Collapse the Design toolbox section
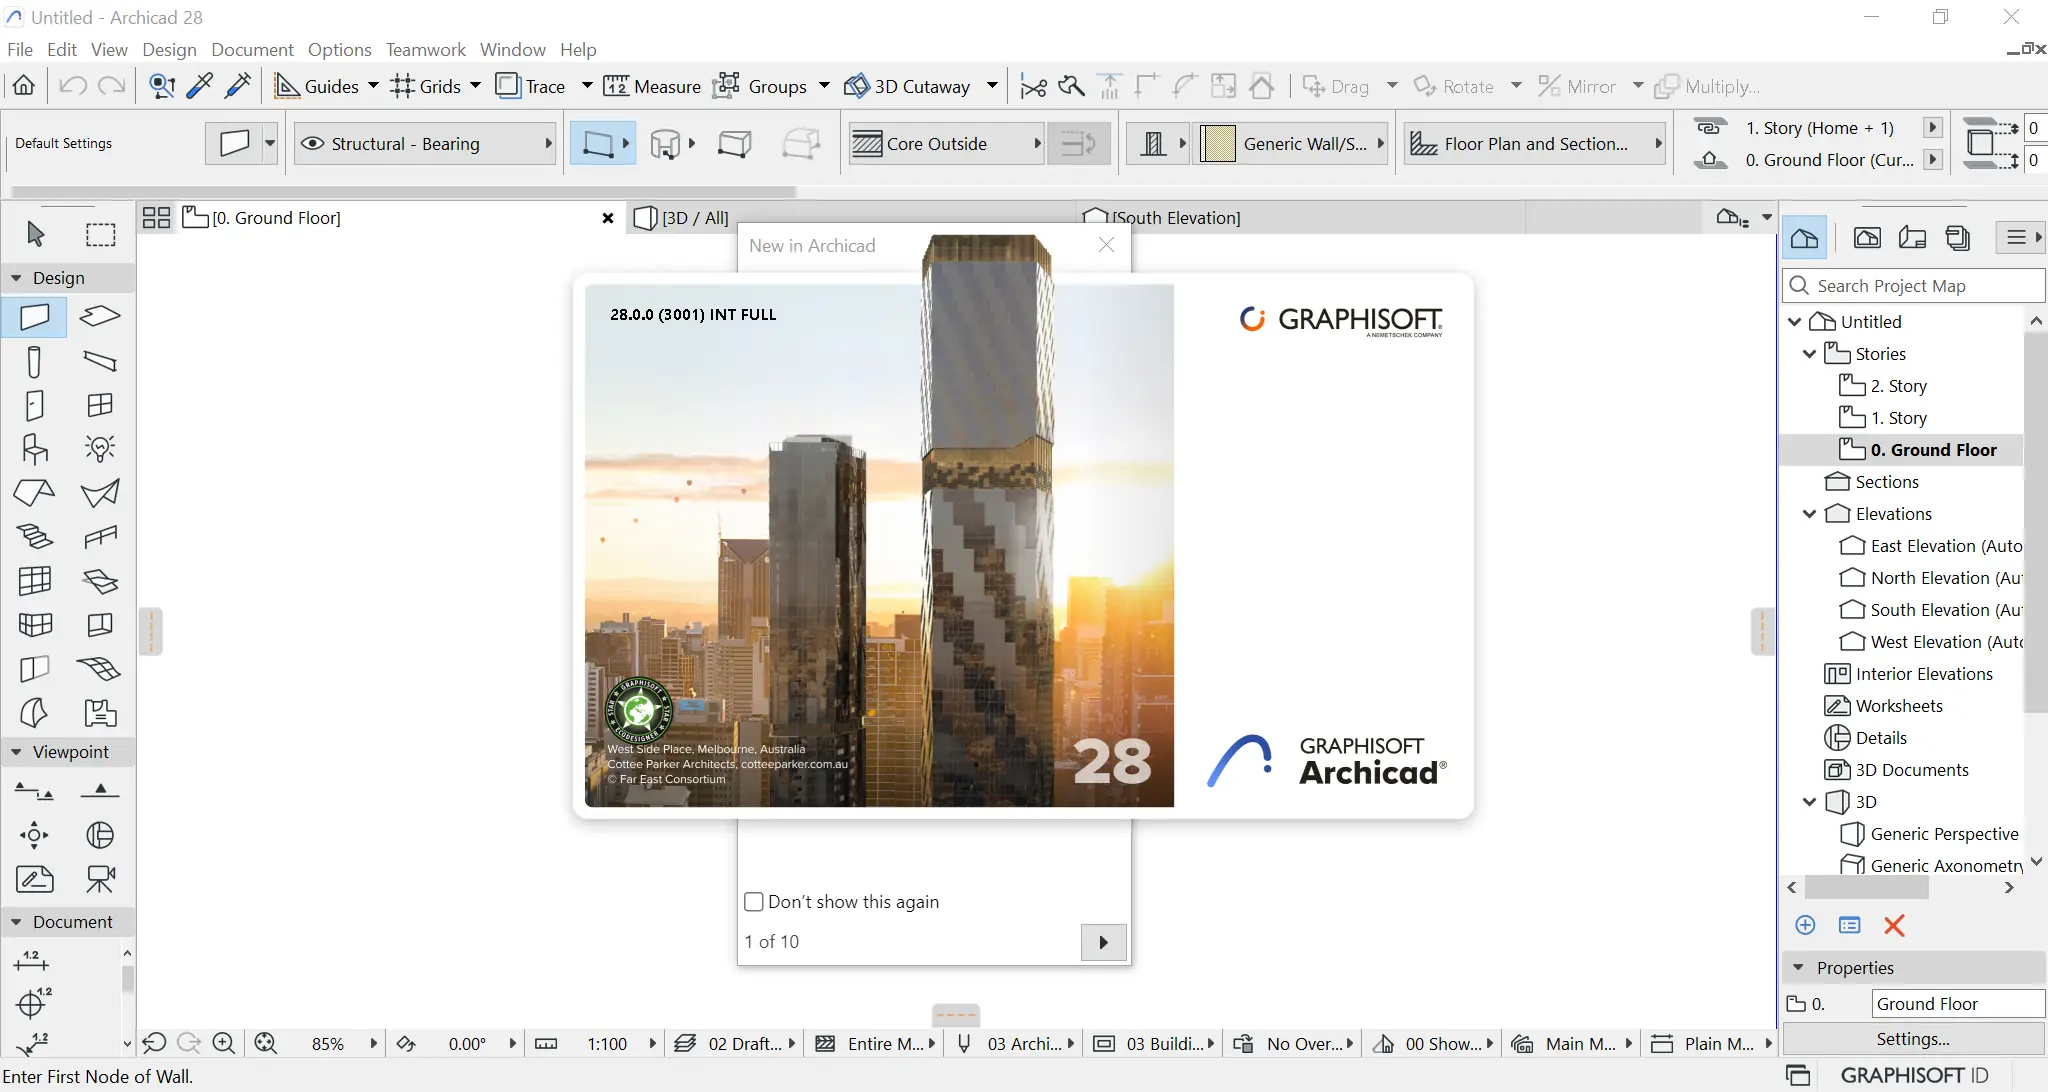The height and width of the screenshot is (1092, 2048). (16, 278)
